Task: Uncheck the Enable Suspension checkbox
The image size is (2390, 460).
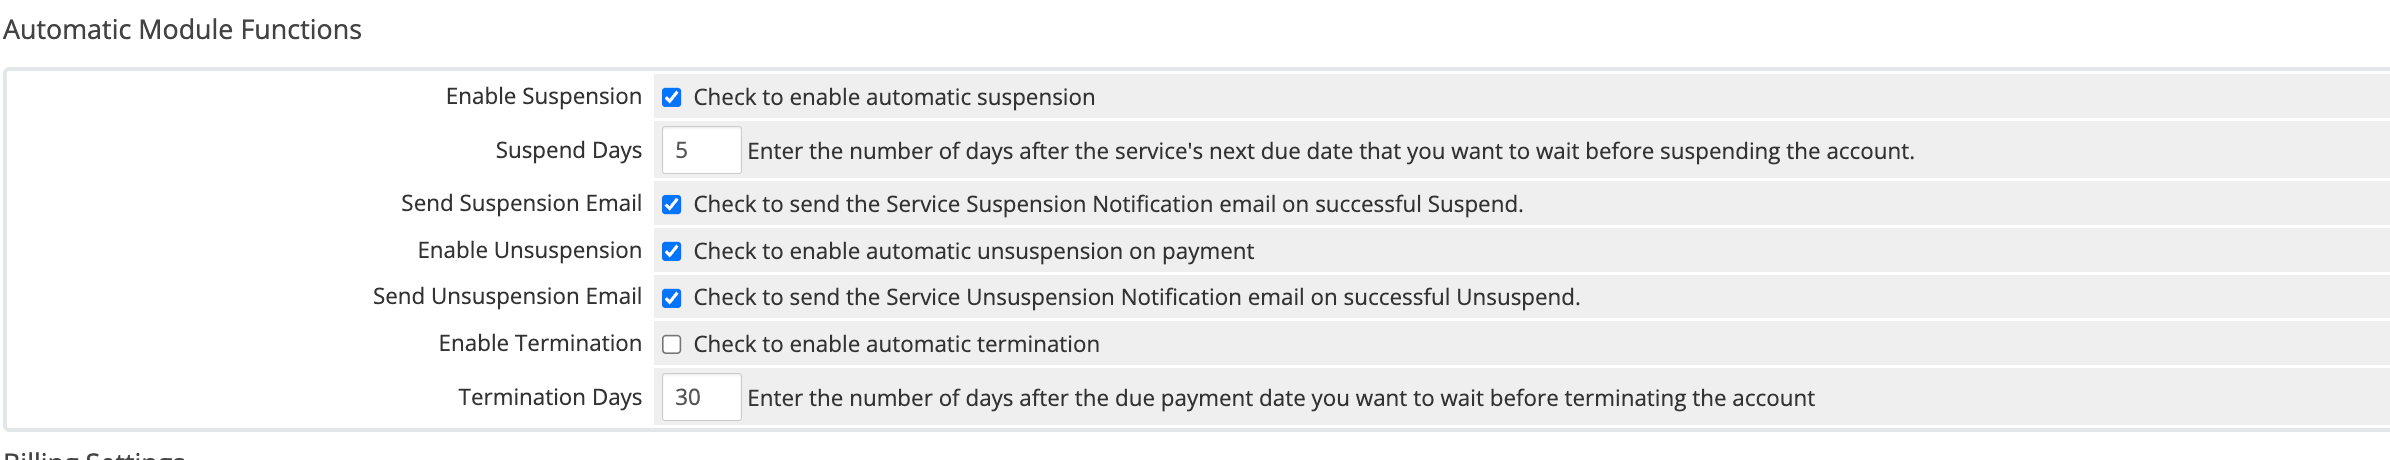Action: pos(672,97)
